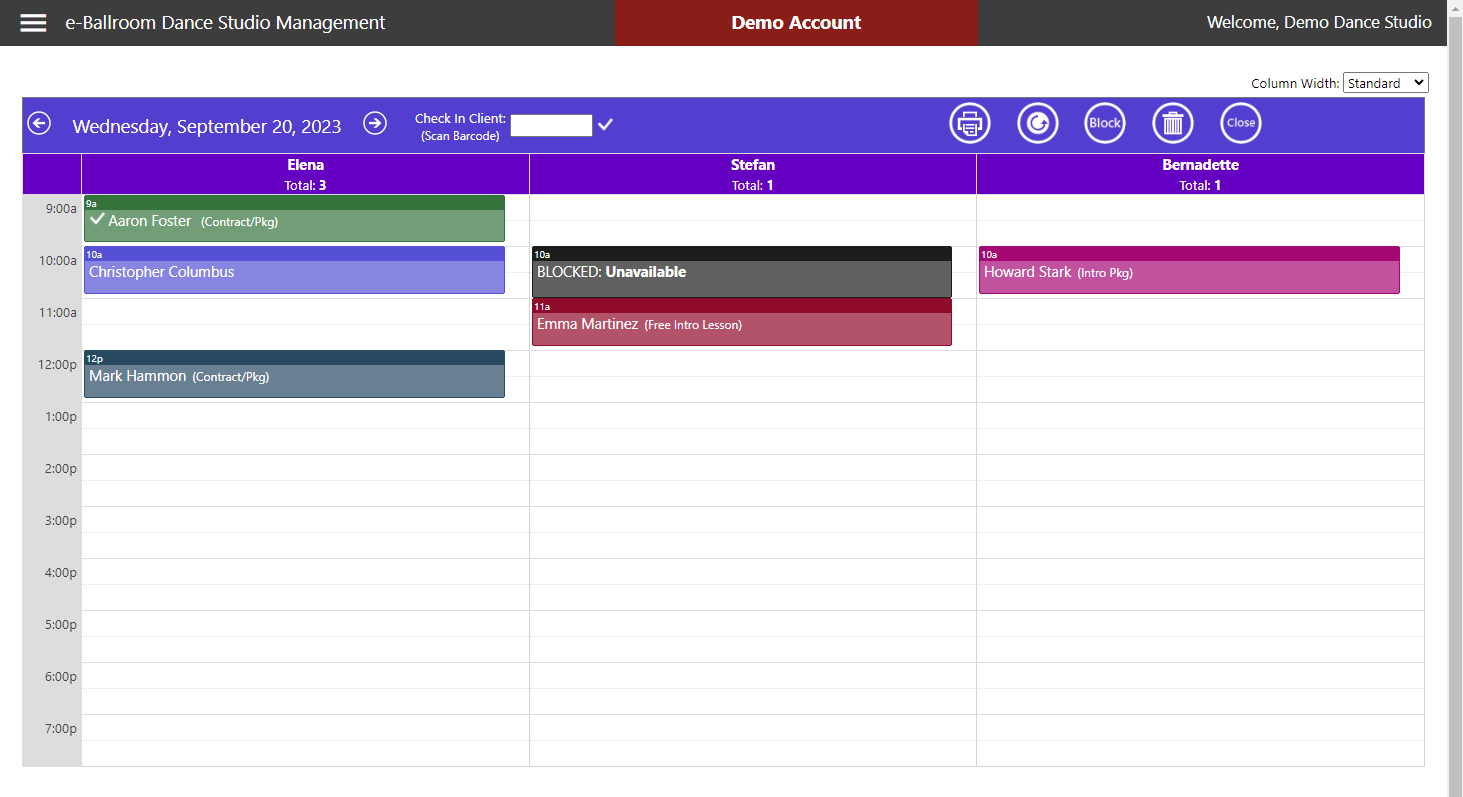The height and width of the screenshot is (797, 1463).
Task: Open Mark Hammon's Contract/Pkg appointment
Action: pyautogui.click(x=293, y=374)
